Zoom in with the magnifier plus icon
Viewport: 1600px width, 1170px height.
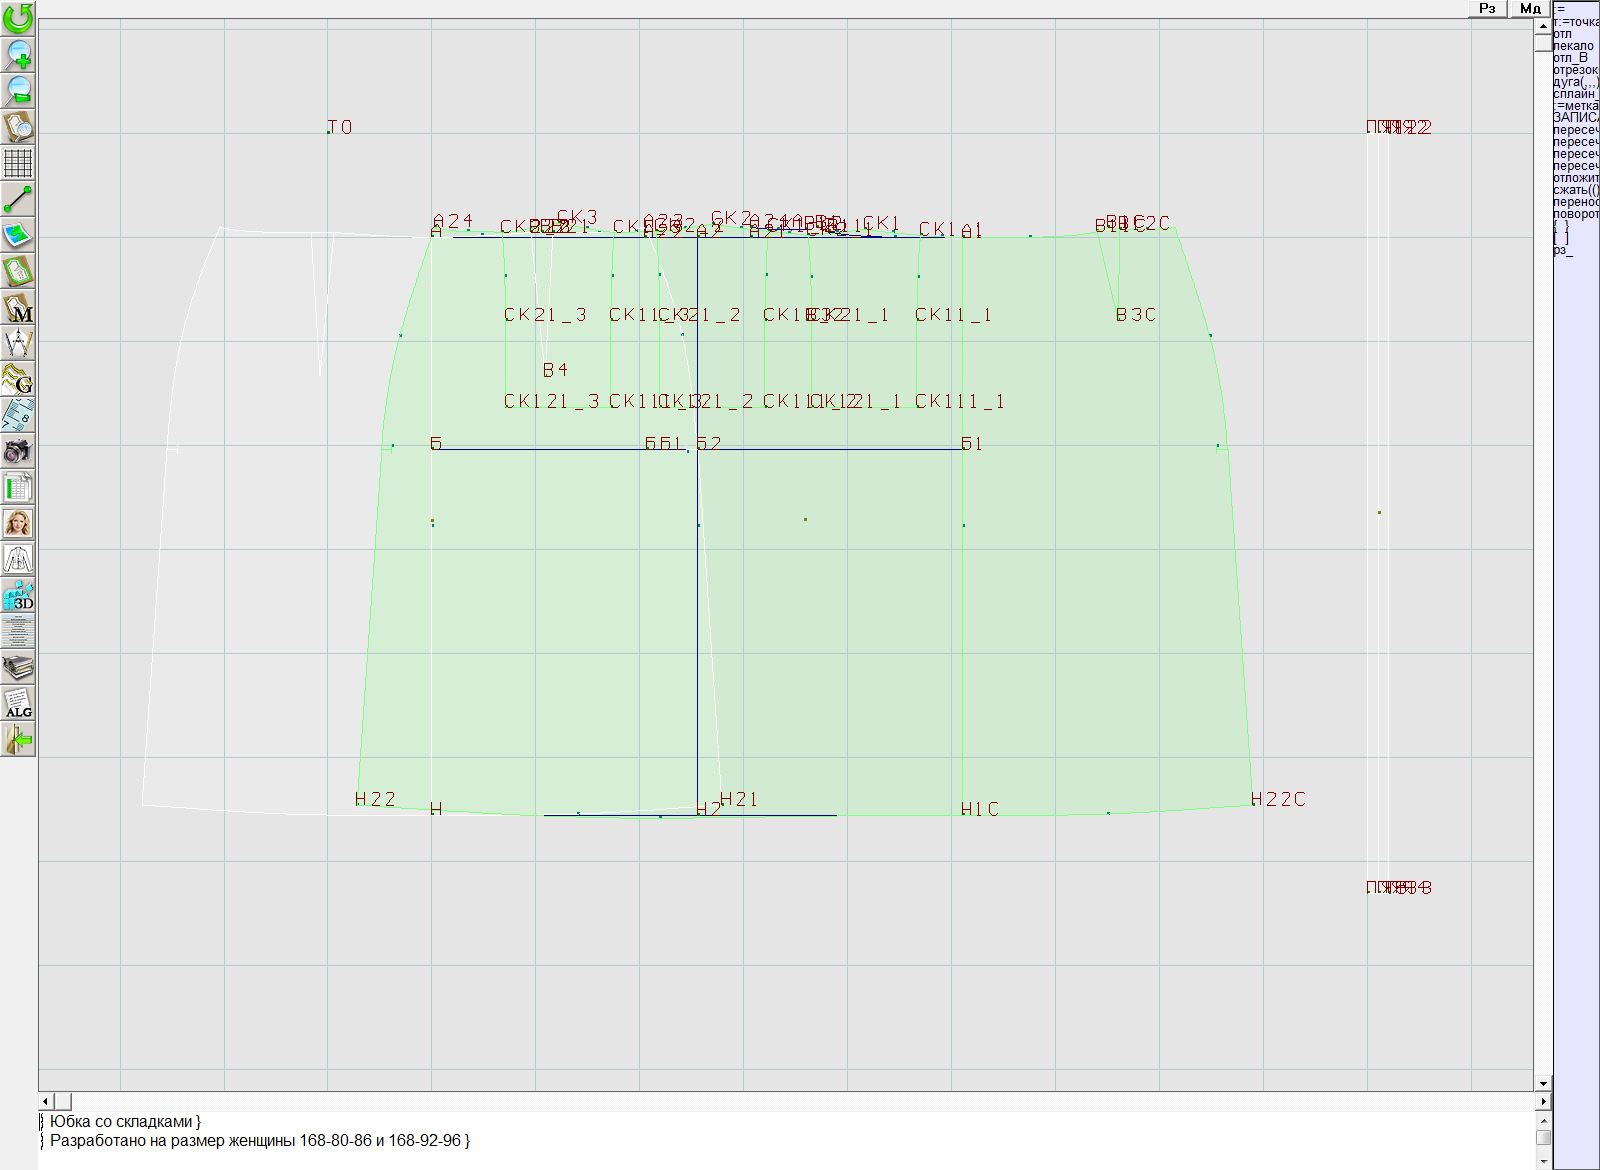(18, 54)
